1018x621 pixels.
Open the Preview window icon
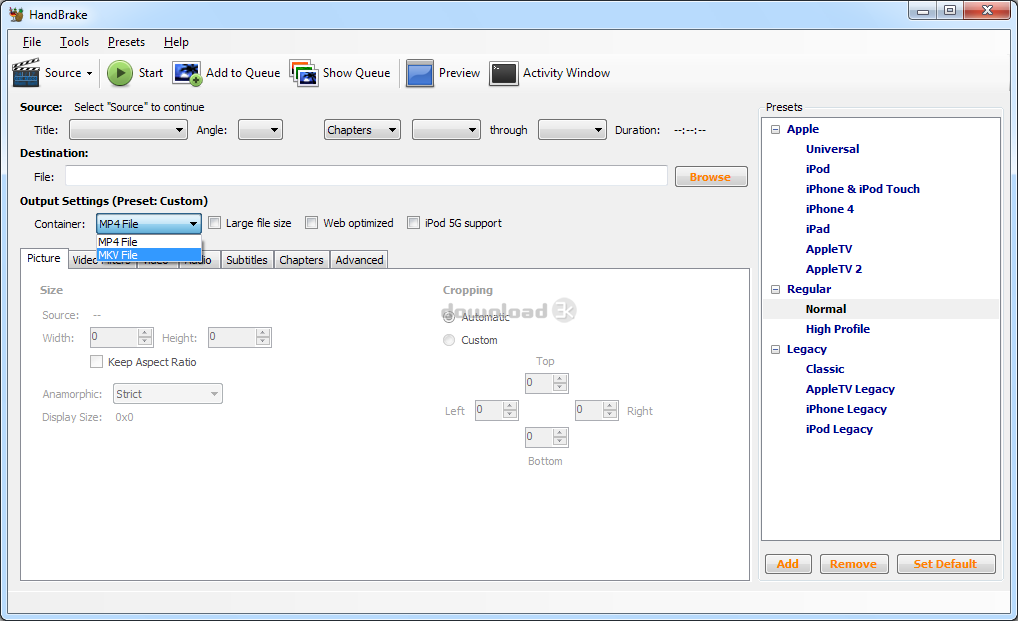[418, 72]
